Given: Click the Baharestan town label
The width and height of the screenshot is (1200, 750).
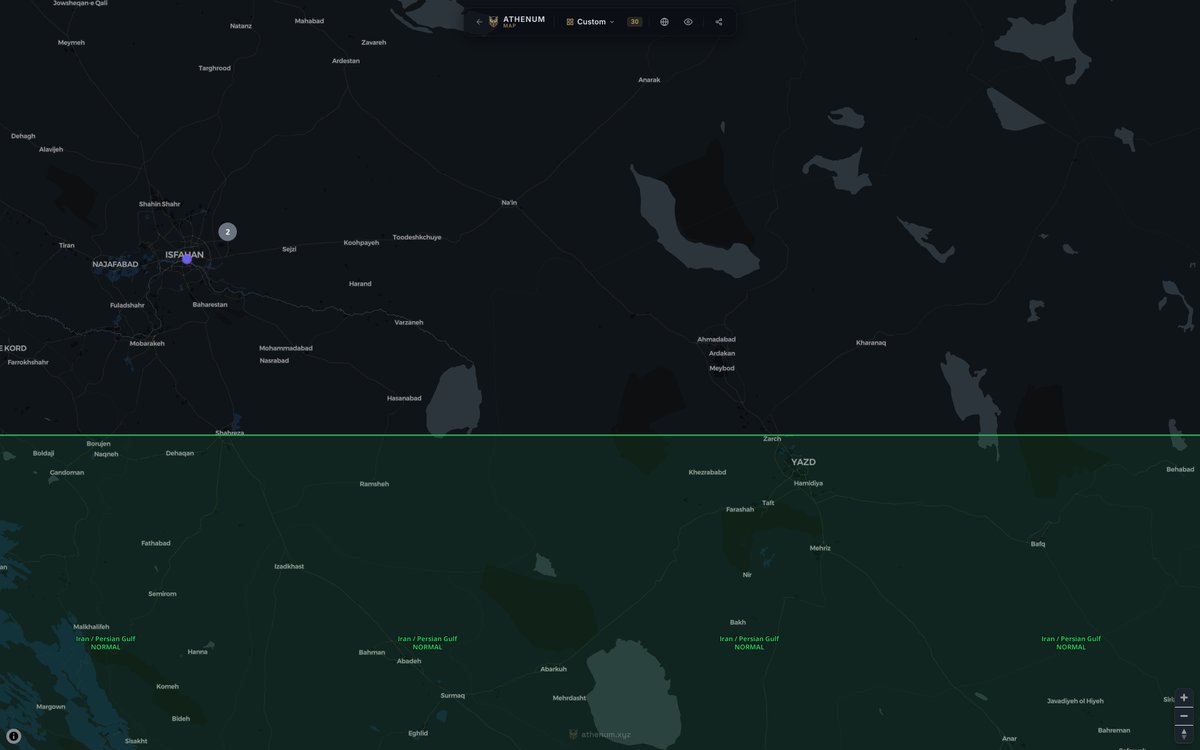Looking at the screenshot, I should 210,304.
